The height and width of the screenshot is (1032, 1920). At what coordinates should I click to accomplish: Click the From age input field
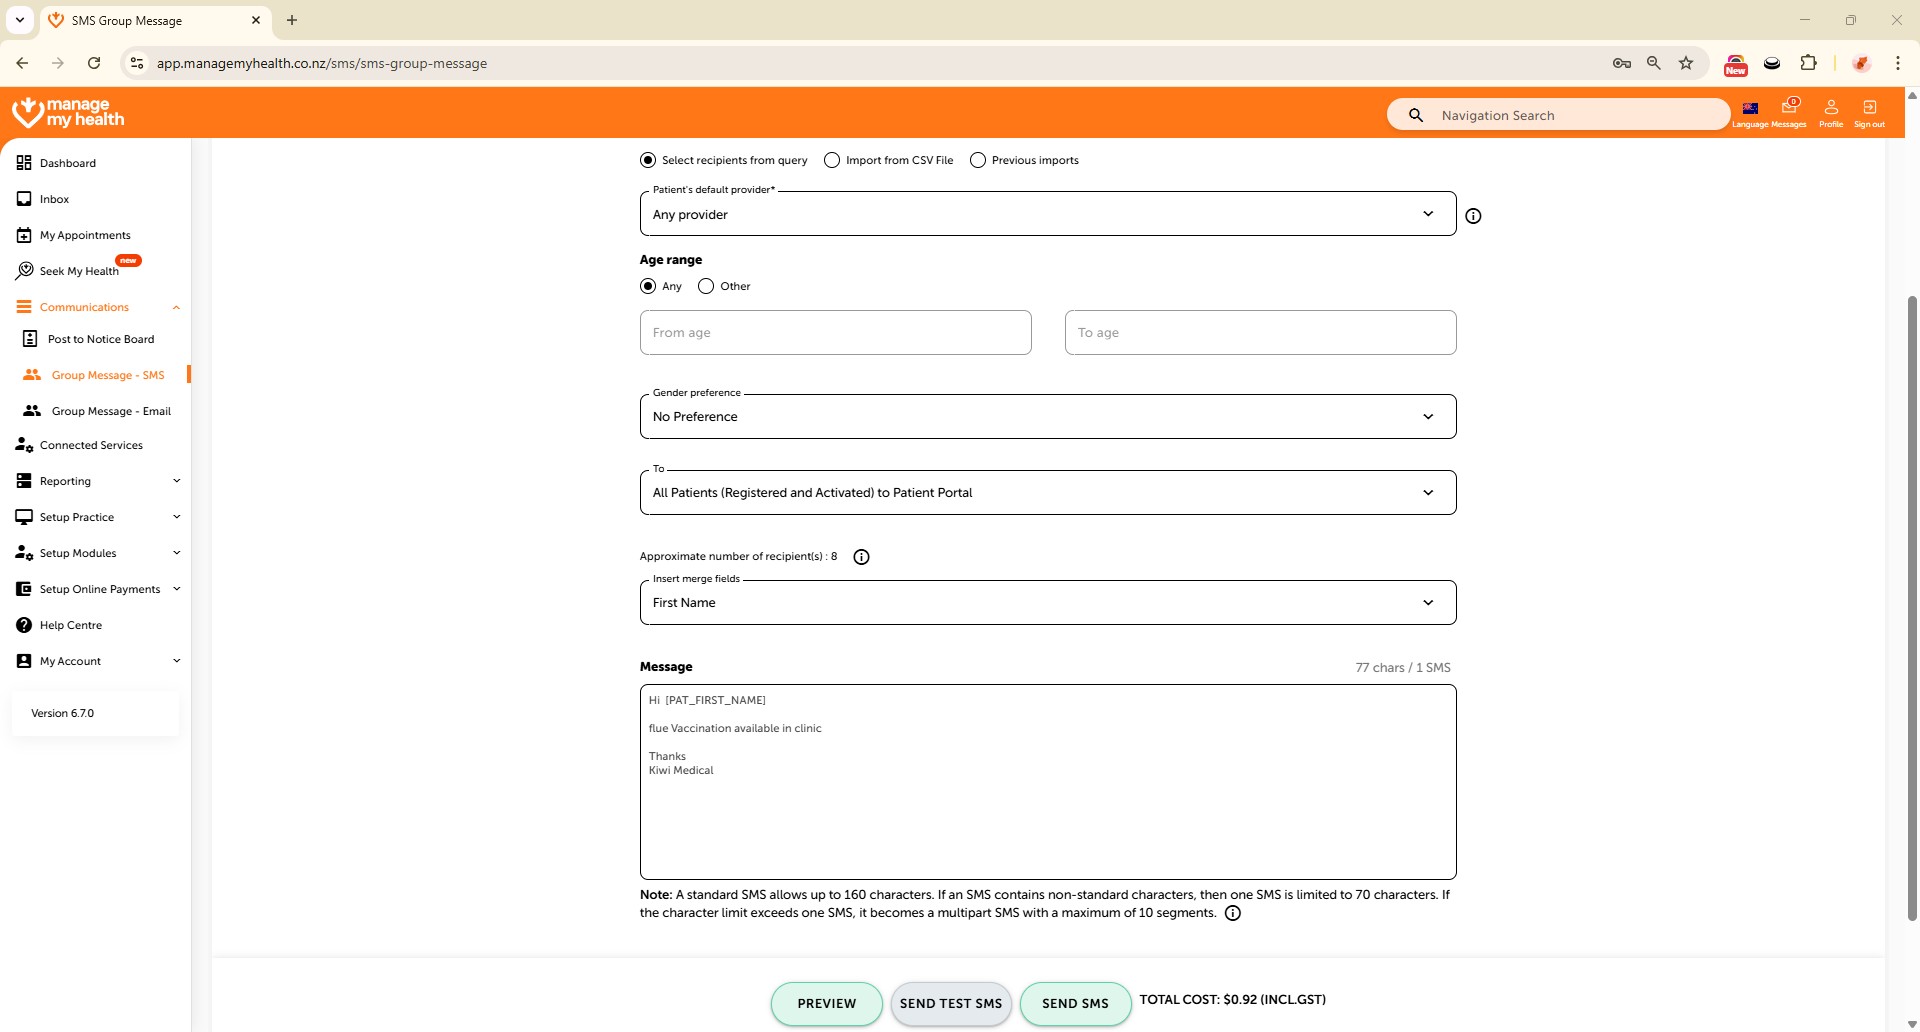pos(835,333)
